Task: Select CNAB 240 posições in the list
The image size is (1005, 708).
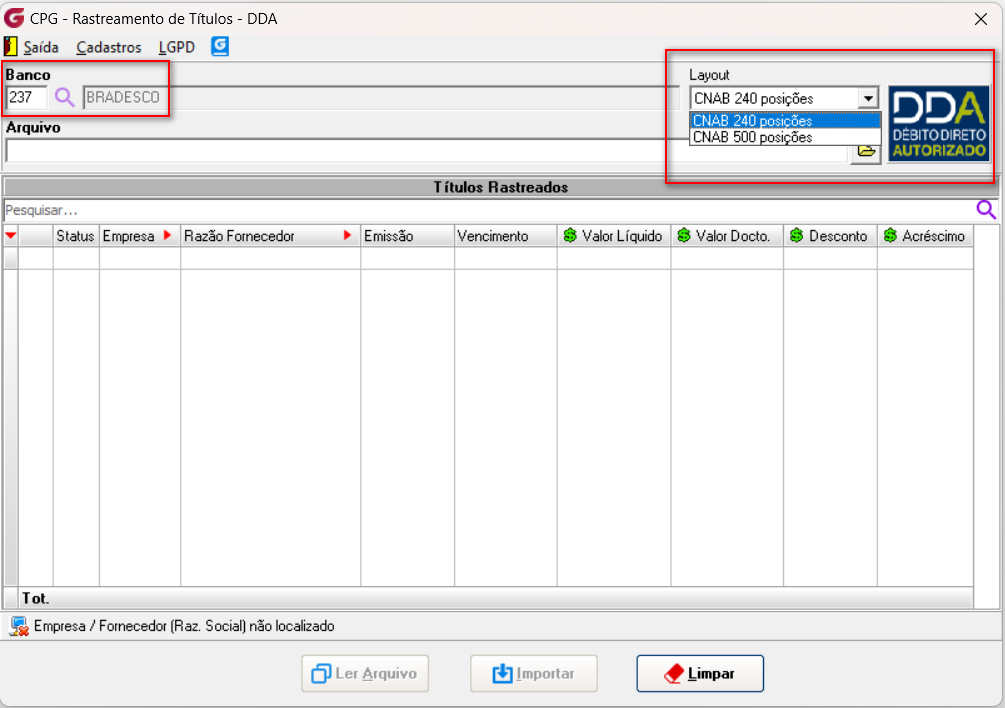Action: [785, 120]
